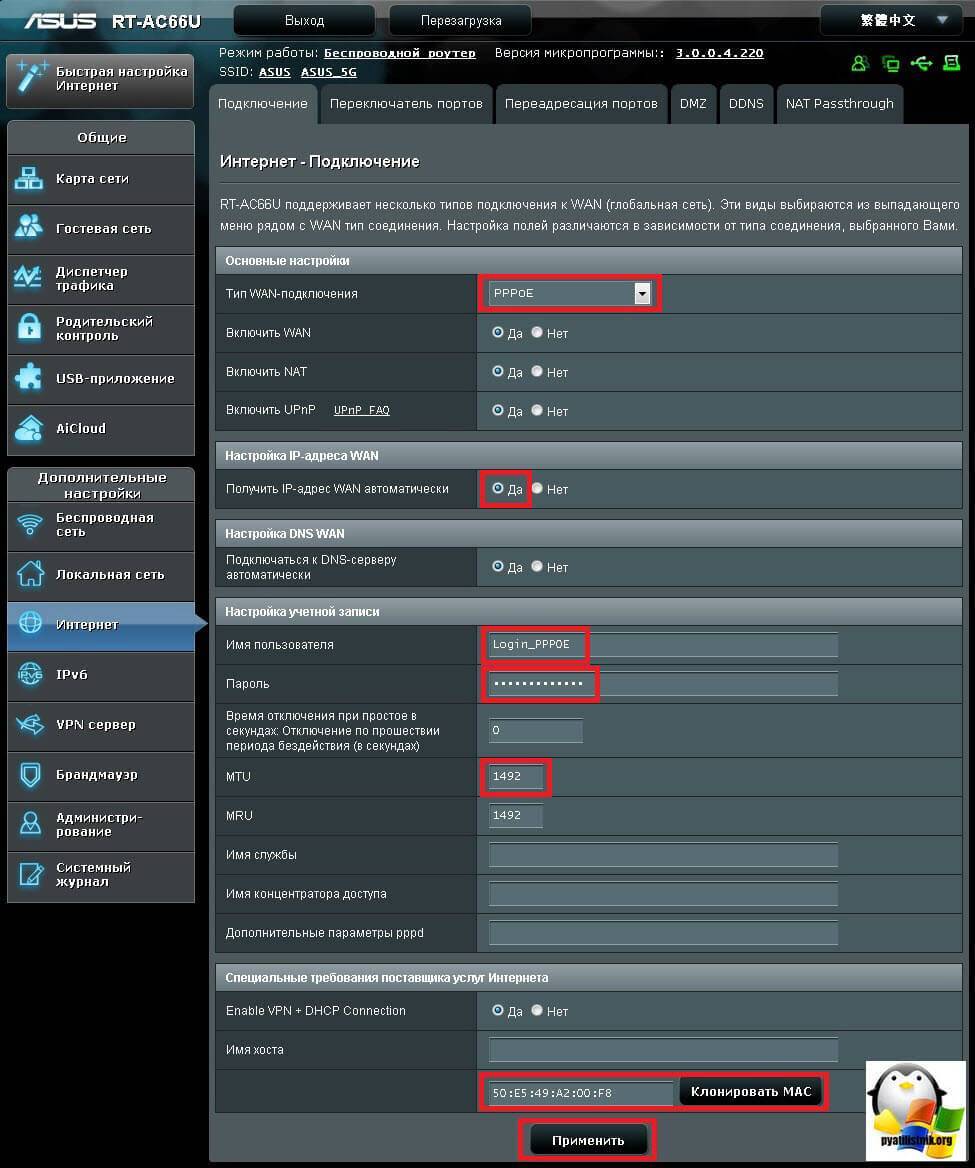The width and height of the screenshot is (975, 1168).
Task: Click the ASUS_5G SSID link
Action: coord(328,72)
